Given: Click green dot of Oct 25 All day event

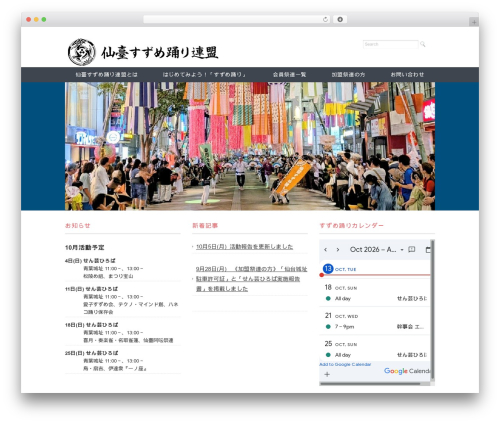Looking at the screenshot, I should 328,355.
